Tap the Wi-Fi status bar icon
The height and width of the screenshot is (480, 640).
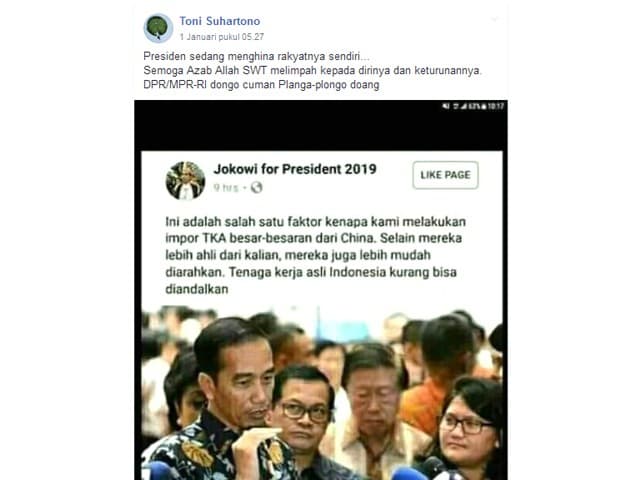tap(456, 106)
